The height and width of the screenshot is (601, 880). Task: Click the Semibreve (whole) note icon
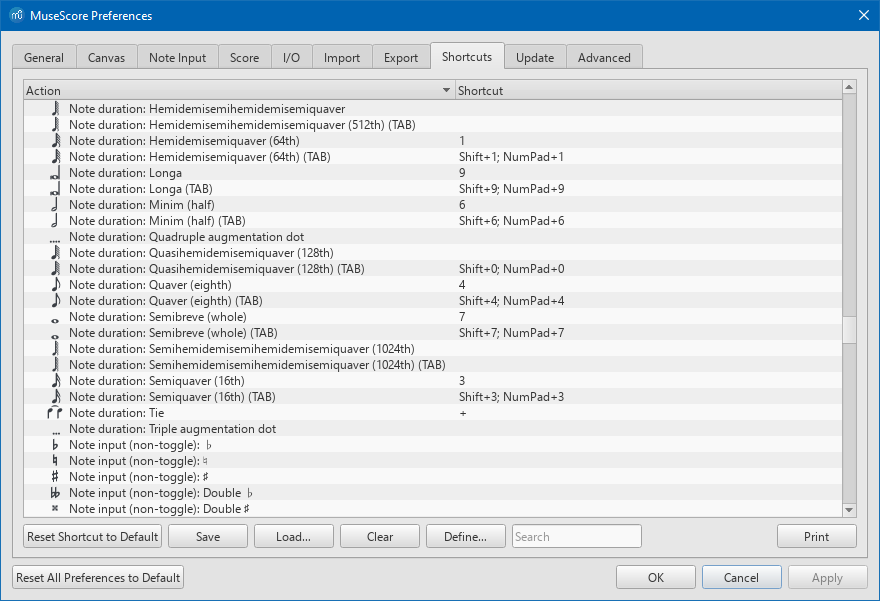tap(55, 320)
